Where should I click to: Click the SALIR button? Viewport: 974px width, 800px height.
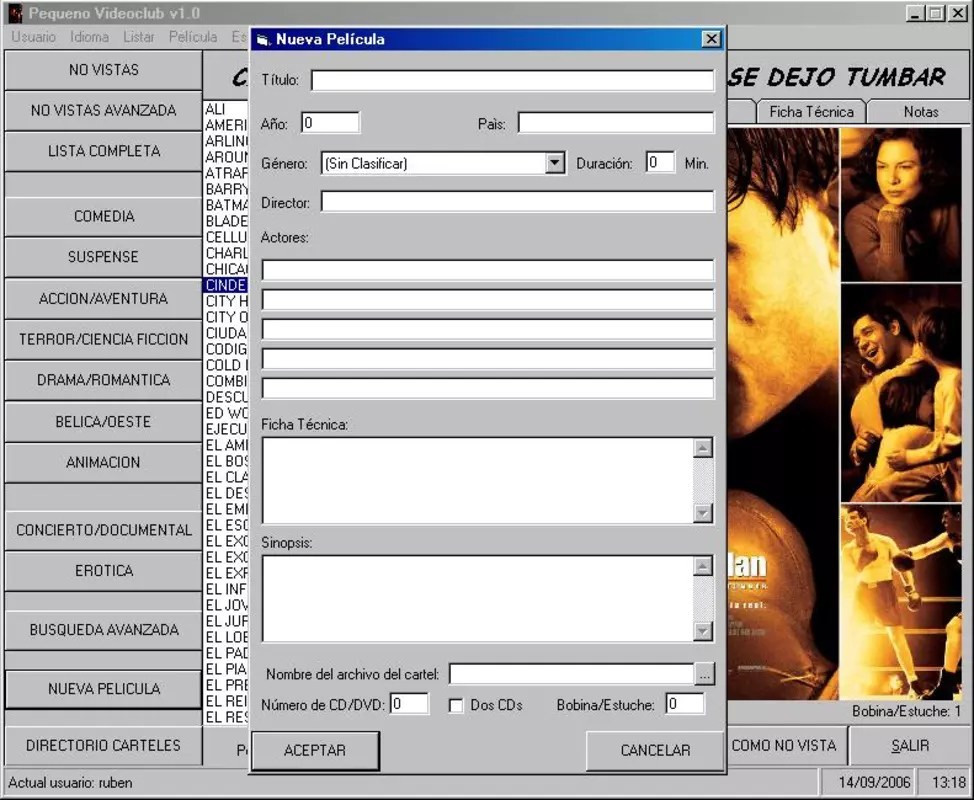[909, 745]
